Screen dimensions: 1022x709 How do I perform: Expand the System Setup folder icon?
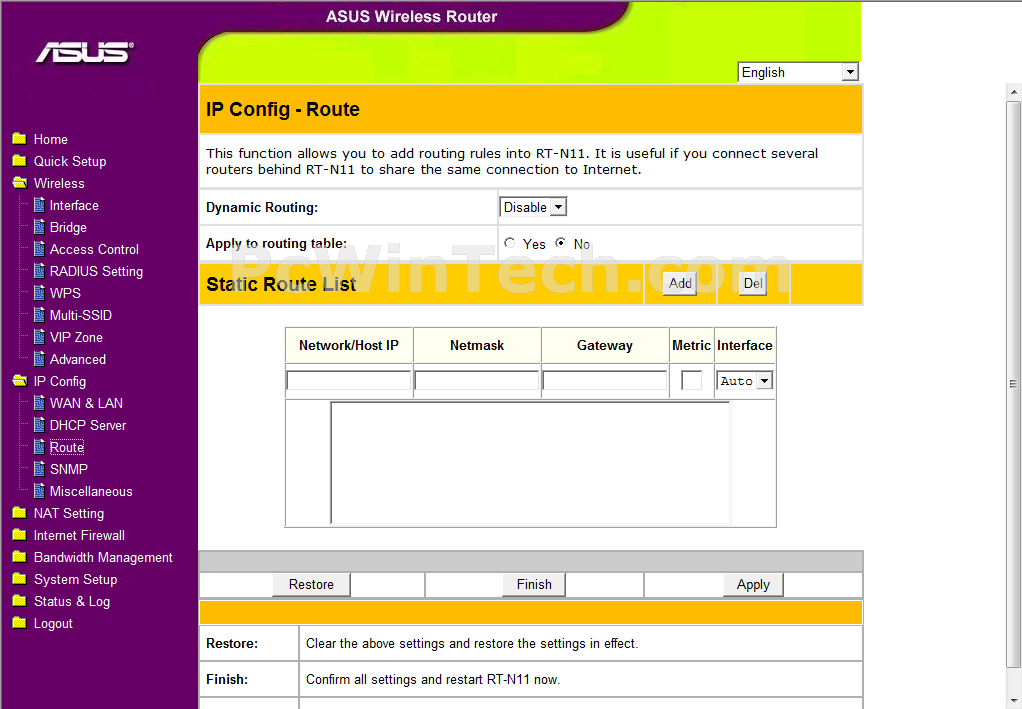(x=20, y=579)
